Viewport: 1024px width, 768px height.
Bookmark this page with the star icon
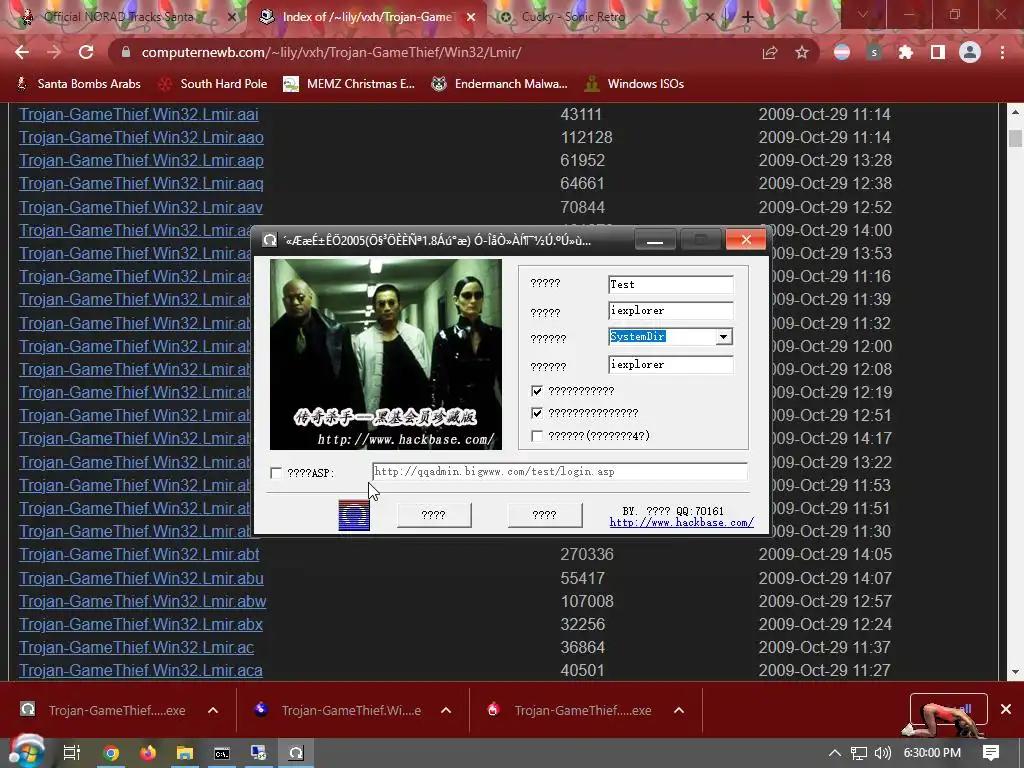click(x=802, y=52)
